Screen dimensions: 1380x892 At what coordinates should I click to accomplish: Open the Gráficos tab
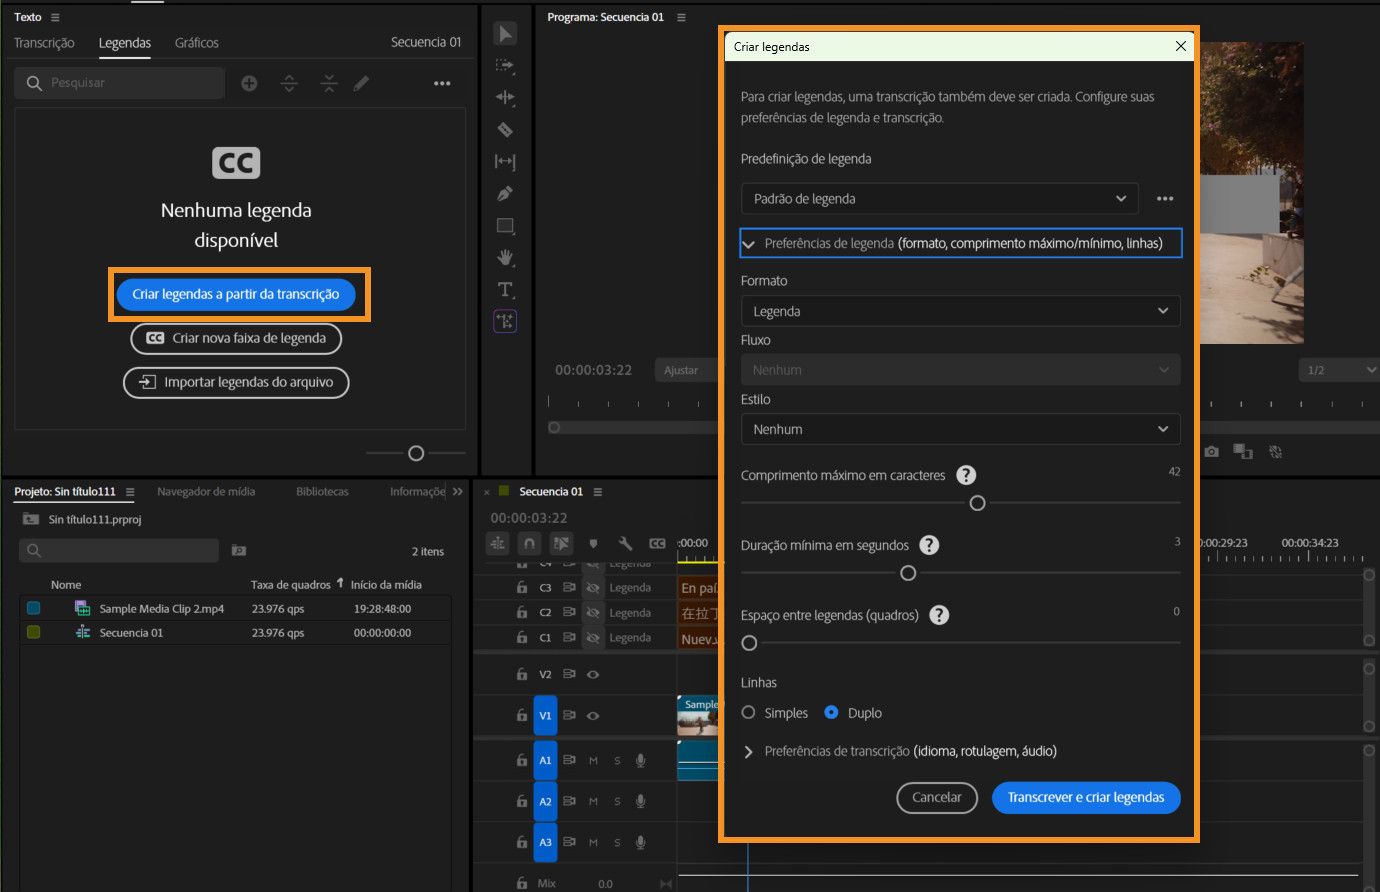196,43
